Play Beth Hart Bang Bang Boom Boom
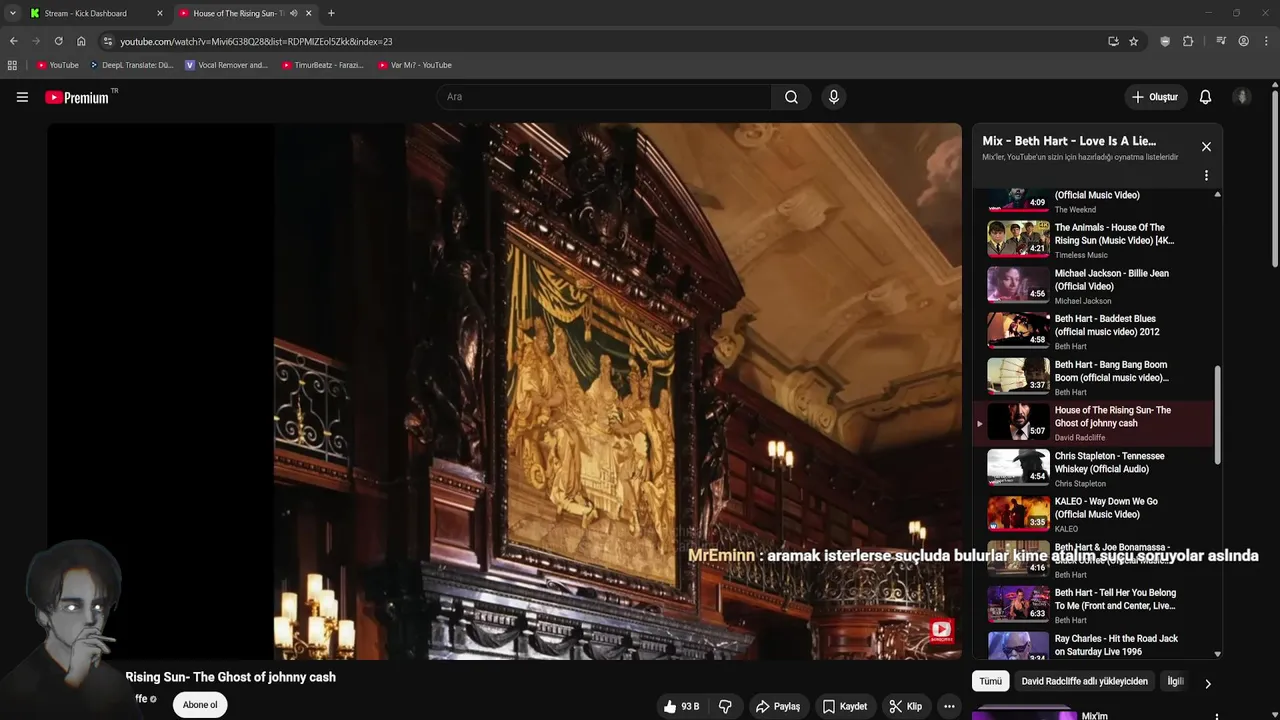 coord(1095,378)
